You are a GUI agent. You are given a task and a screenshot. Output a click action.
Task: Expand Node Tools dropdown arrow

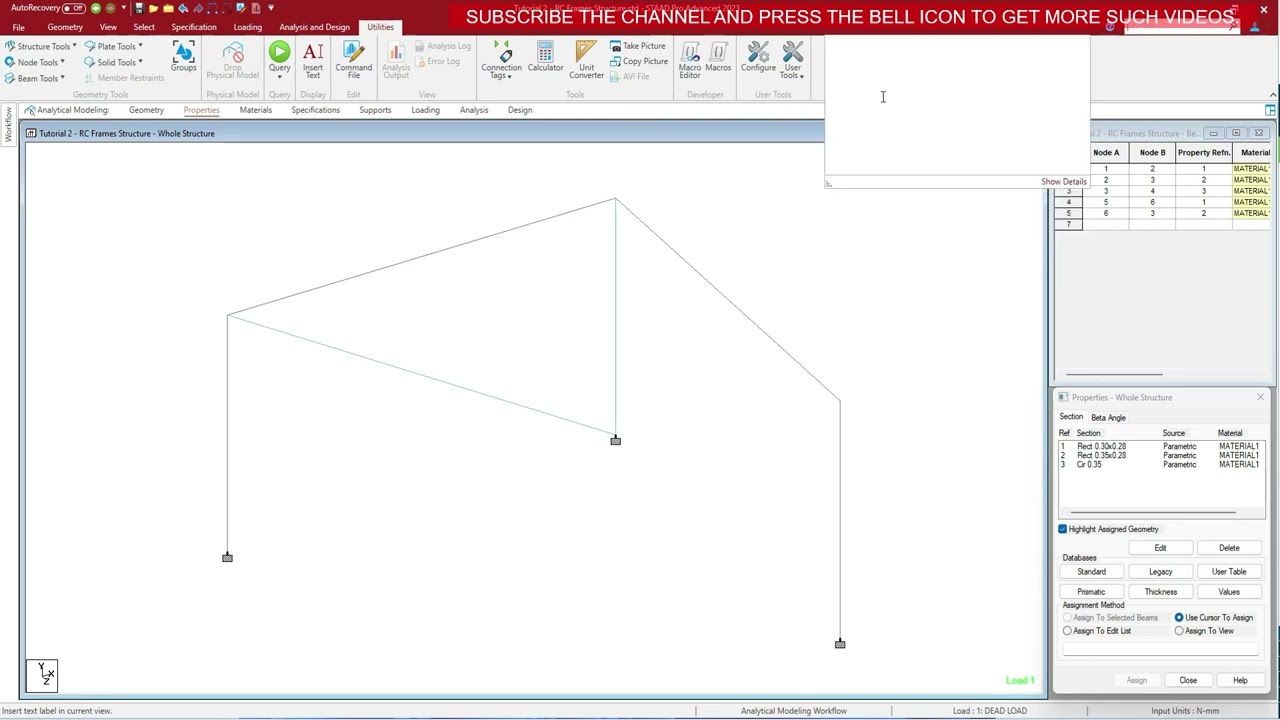pyautogui.click(x=62, y=62)
